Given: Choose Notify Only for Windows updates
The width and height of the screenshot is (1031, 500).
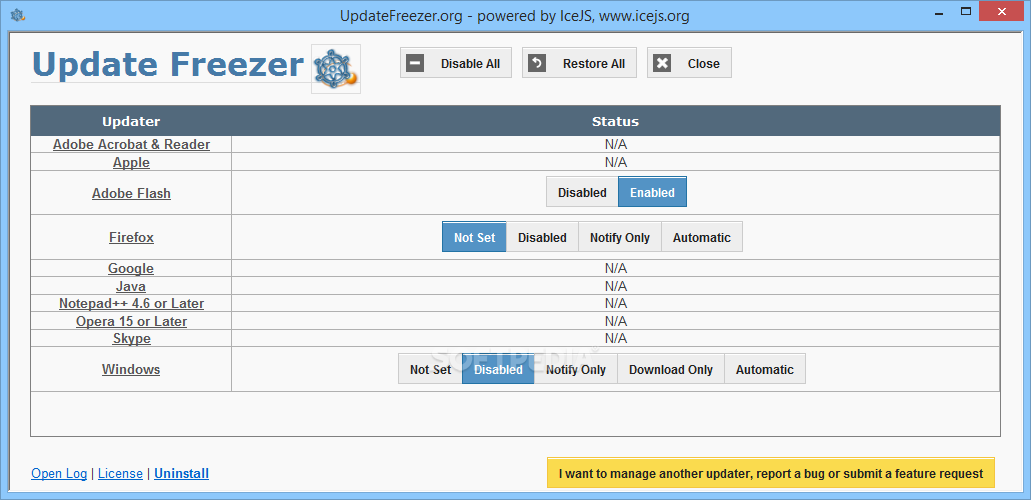Looking at the screenshot, I should (x=576, y=369).
